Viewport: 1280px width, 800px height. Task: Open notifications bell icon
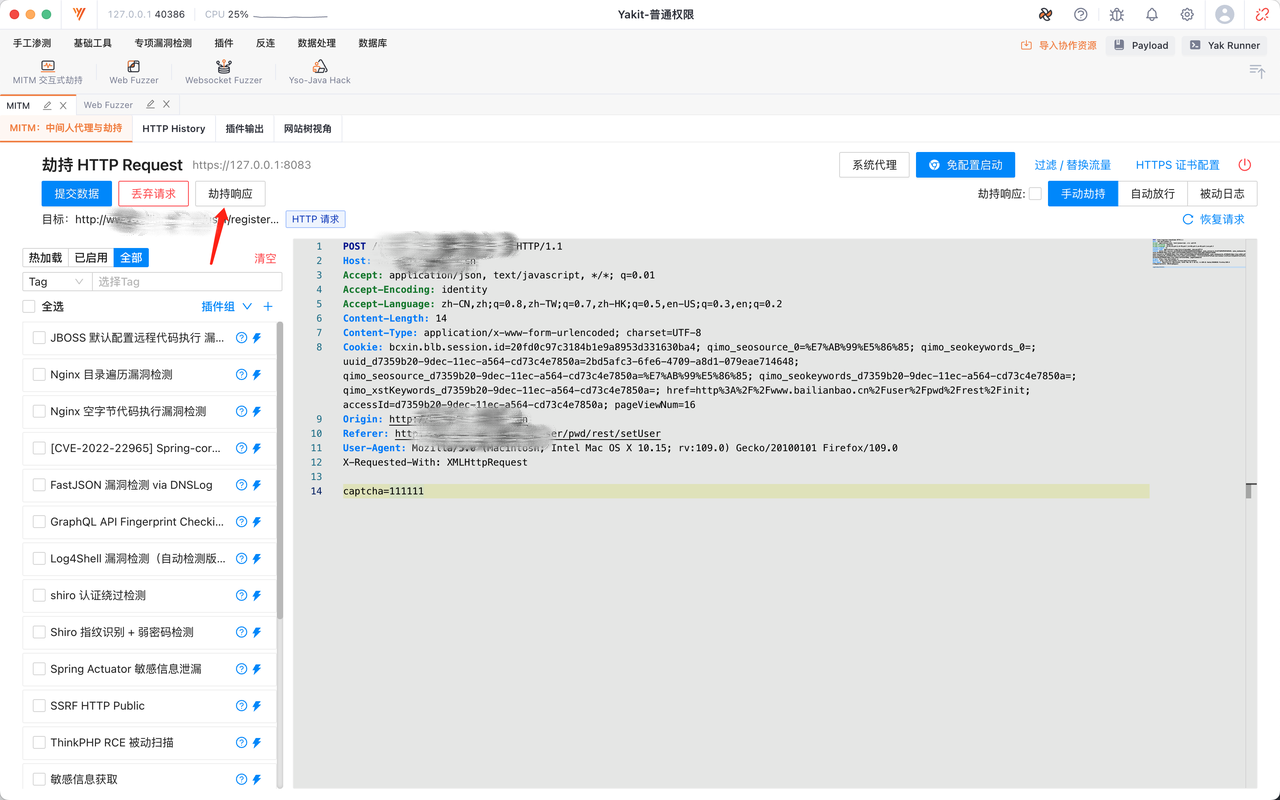(1151, 14)
